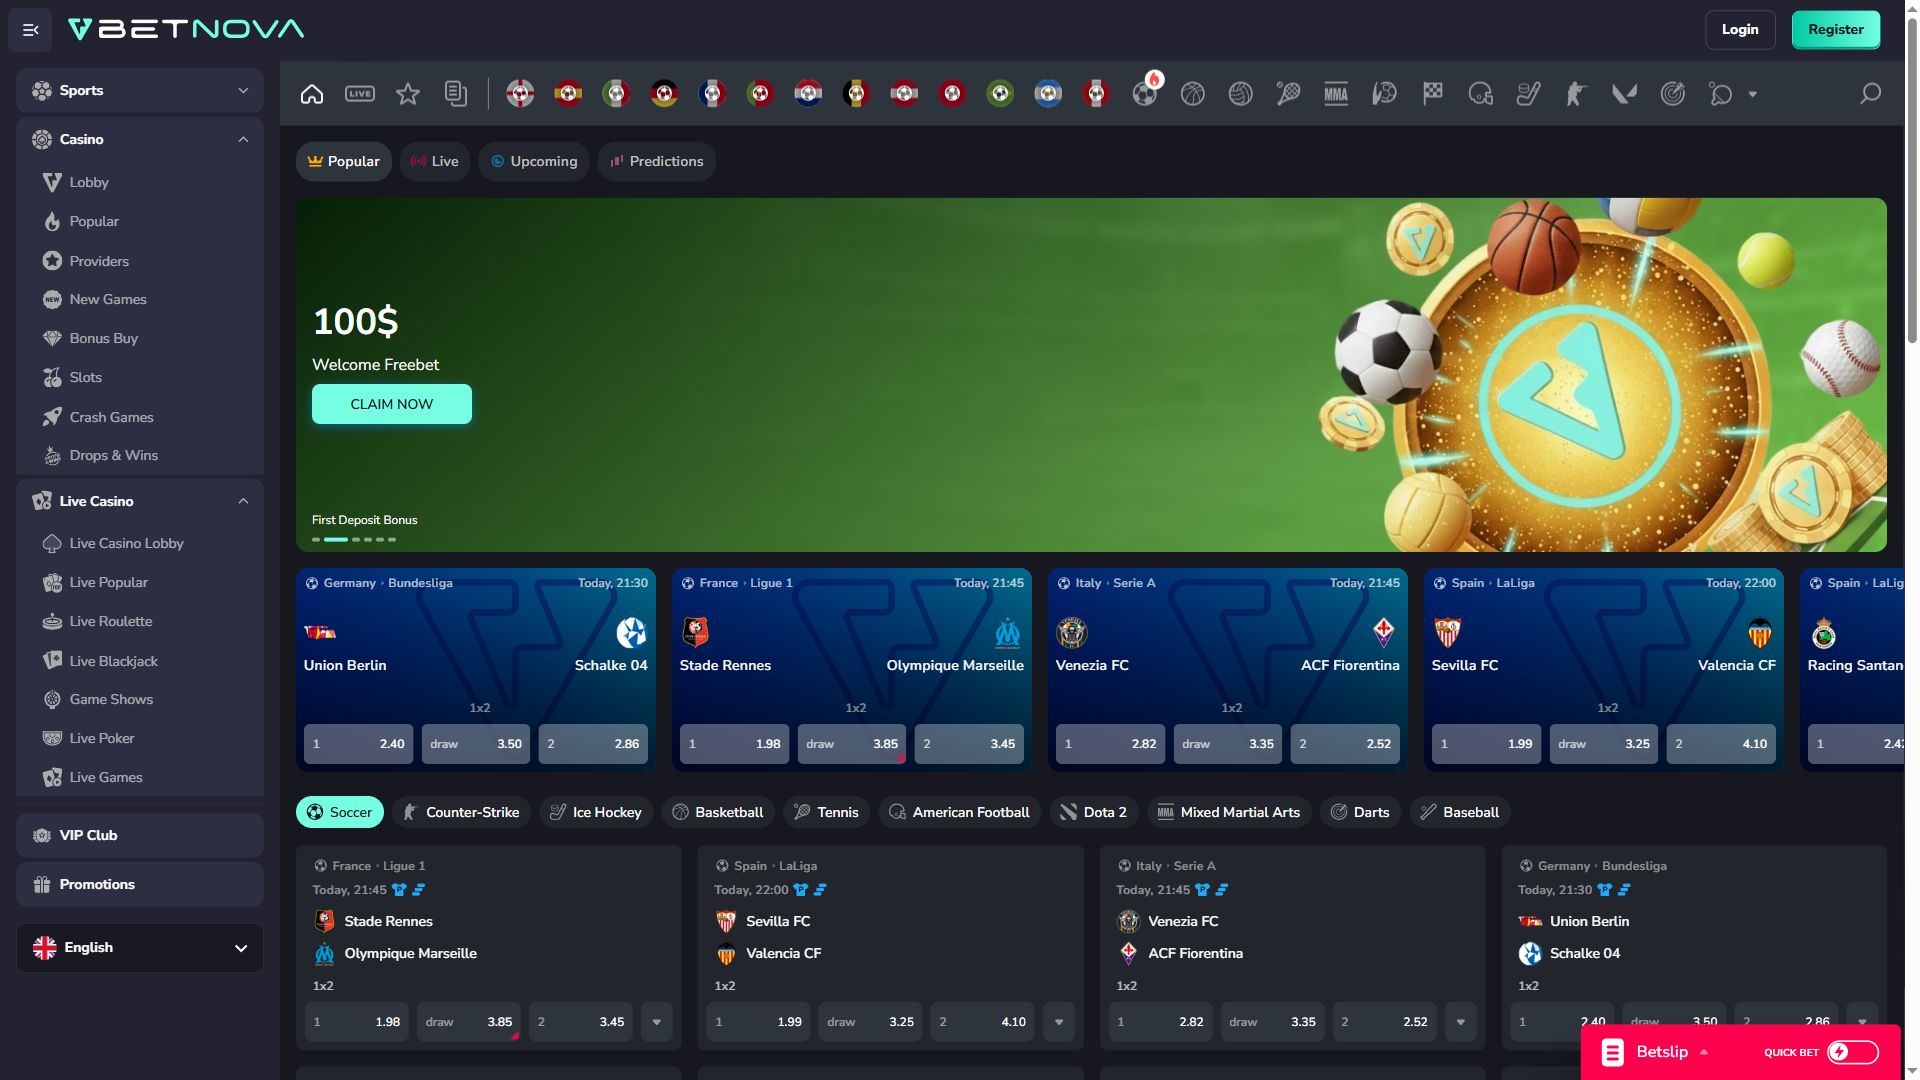
Task: Select the tennis racket icon in sports bar
Action: (x=1289, y=94)
